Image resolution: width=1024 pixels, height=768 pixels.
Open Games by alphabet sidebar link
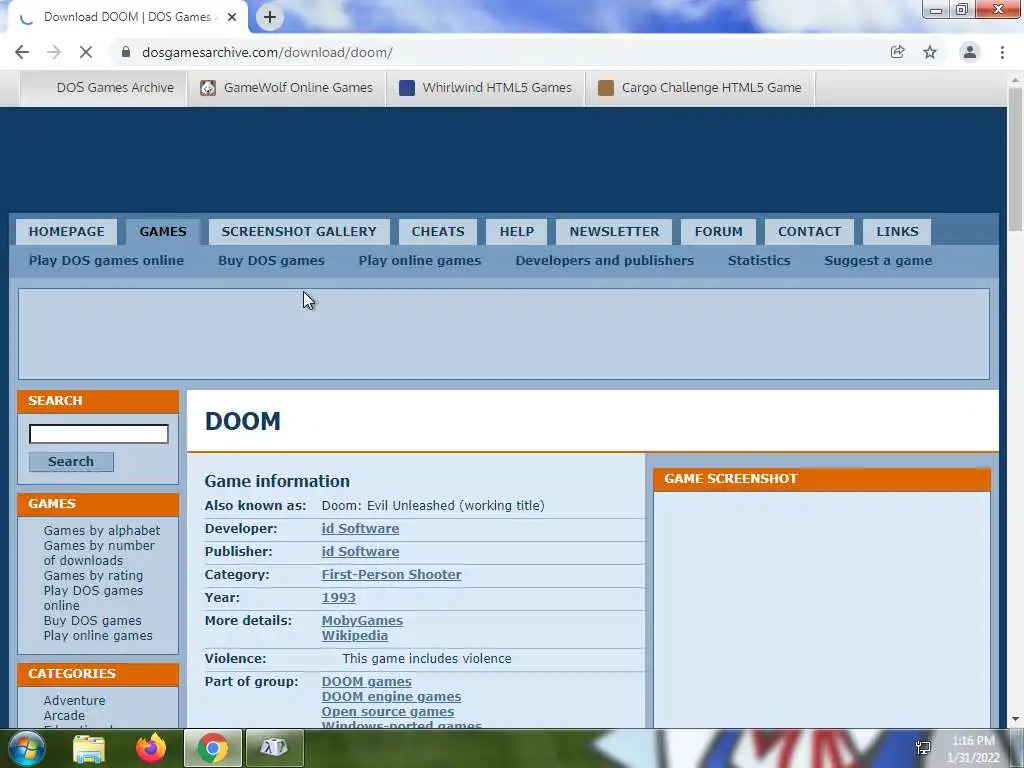pos(102,530)
